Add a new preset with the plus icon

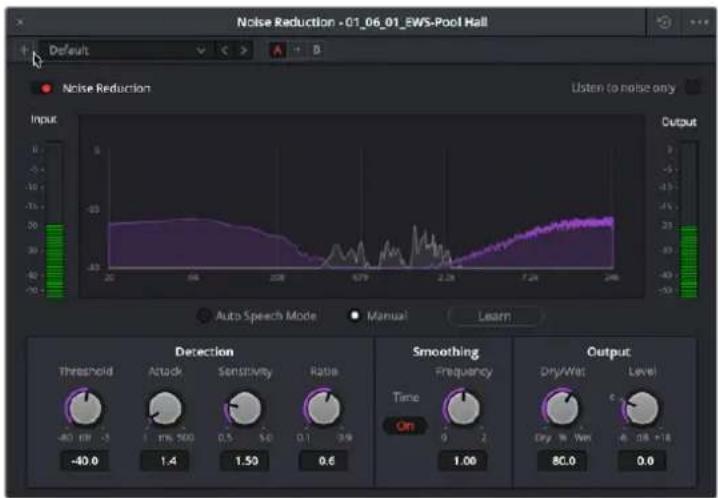[24, 49]
